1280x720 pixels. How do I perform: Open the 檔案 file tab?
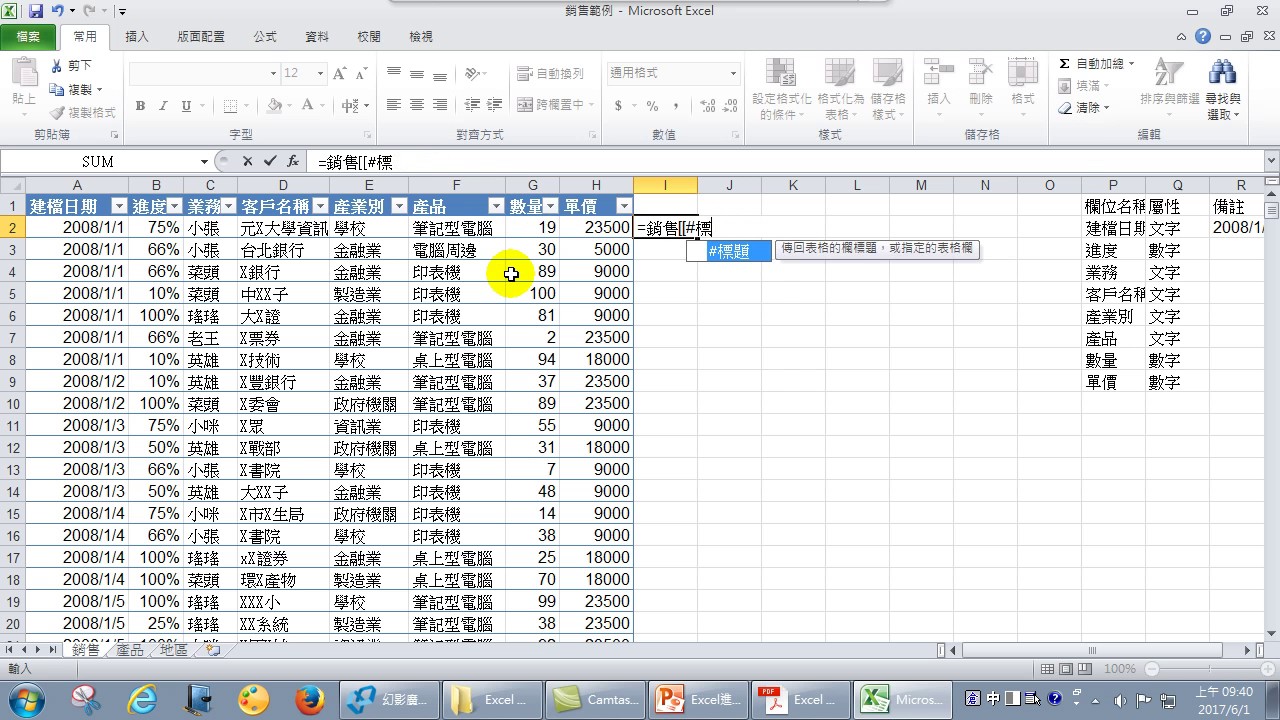pos(28,37)
